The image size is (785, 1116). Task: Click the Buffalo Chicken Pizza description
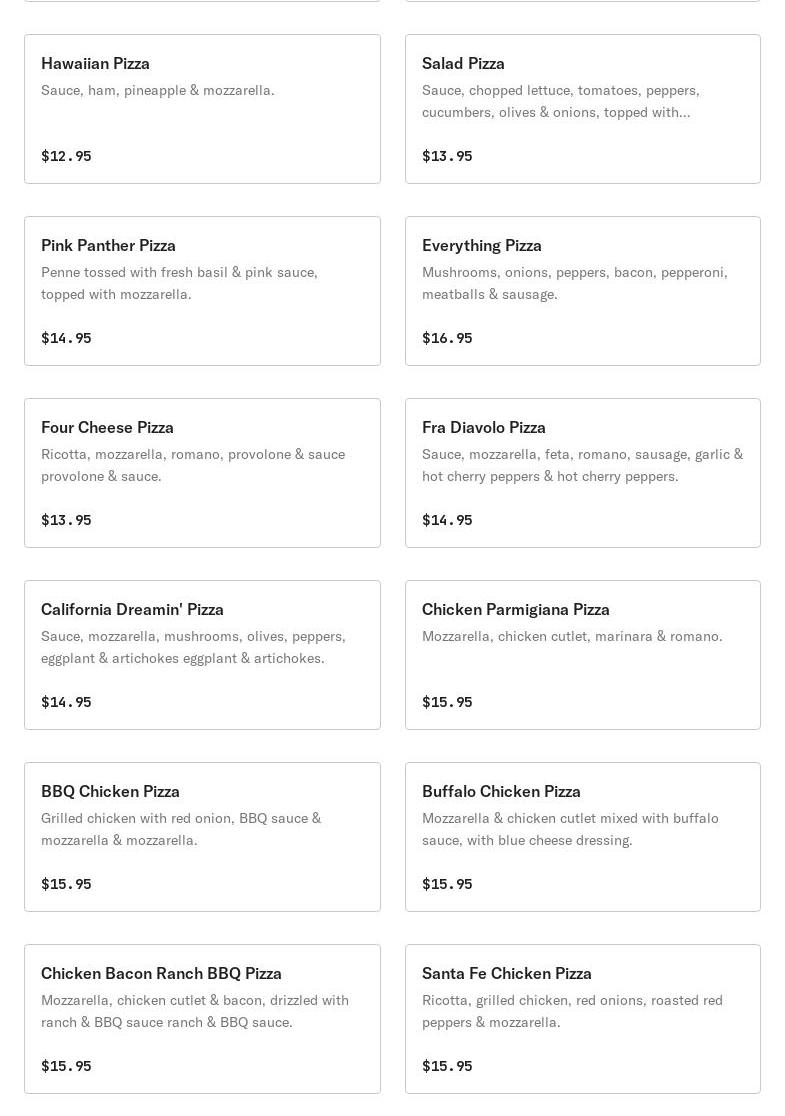tap(570, 829)
